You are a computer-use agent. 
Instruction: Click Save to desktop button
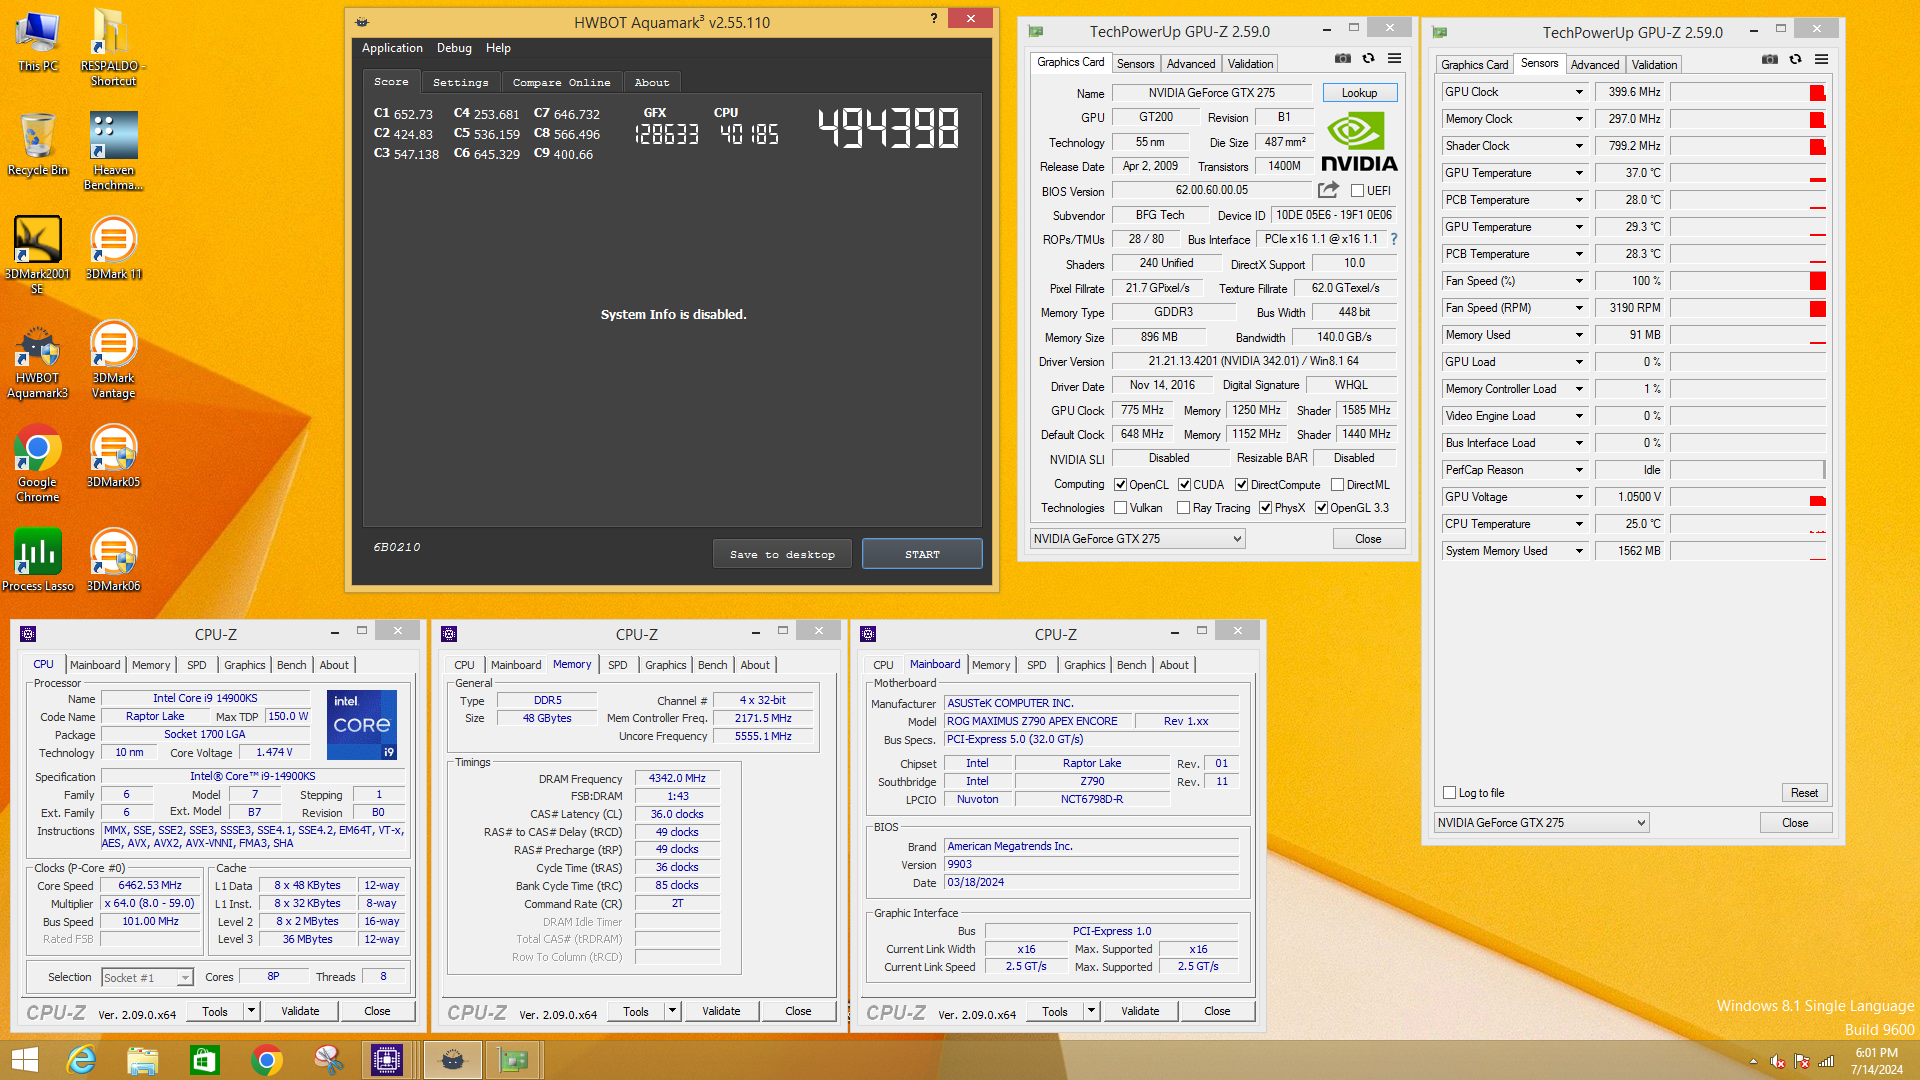point(782,554)
